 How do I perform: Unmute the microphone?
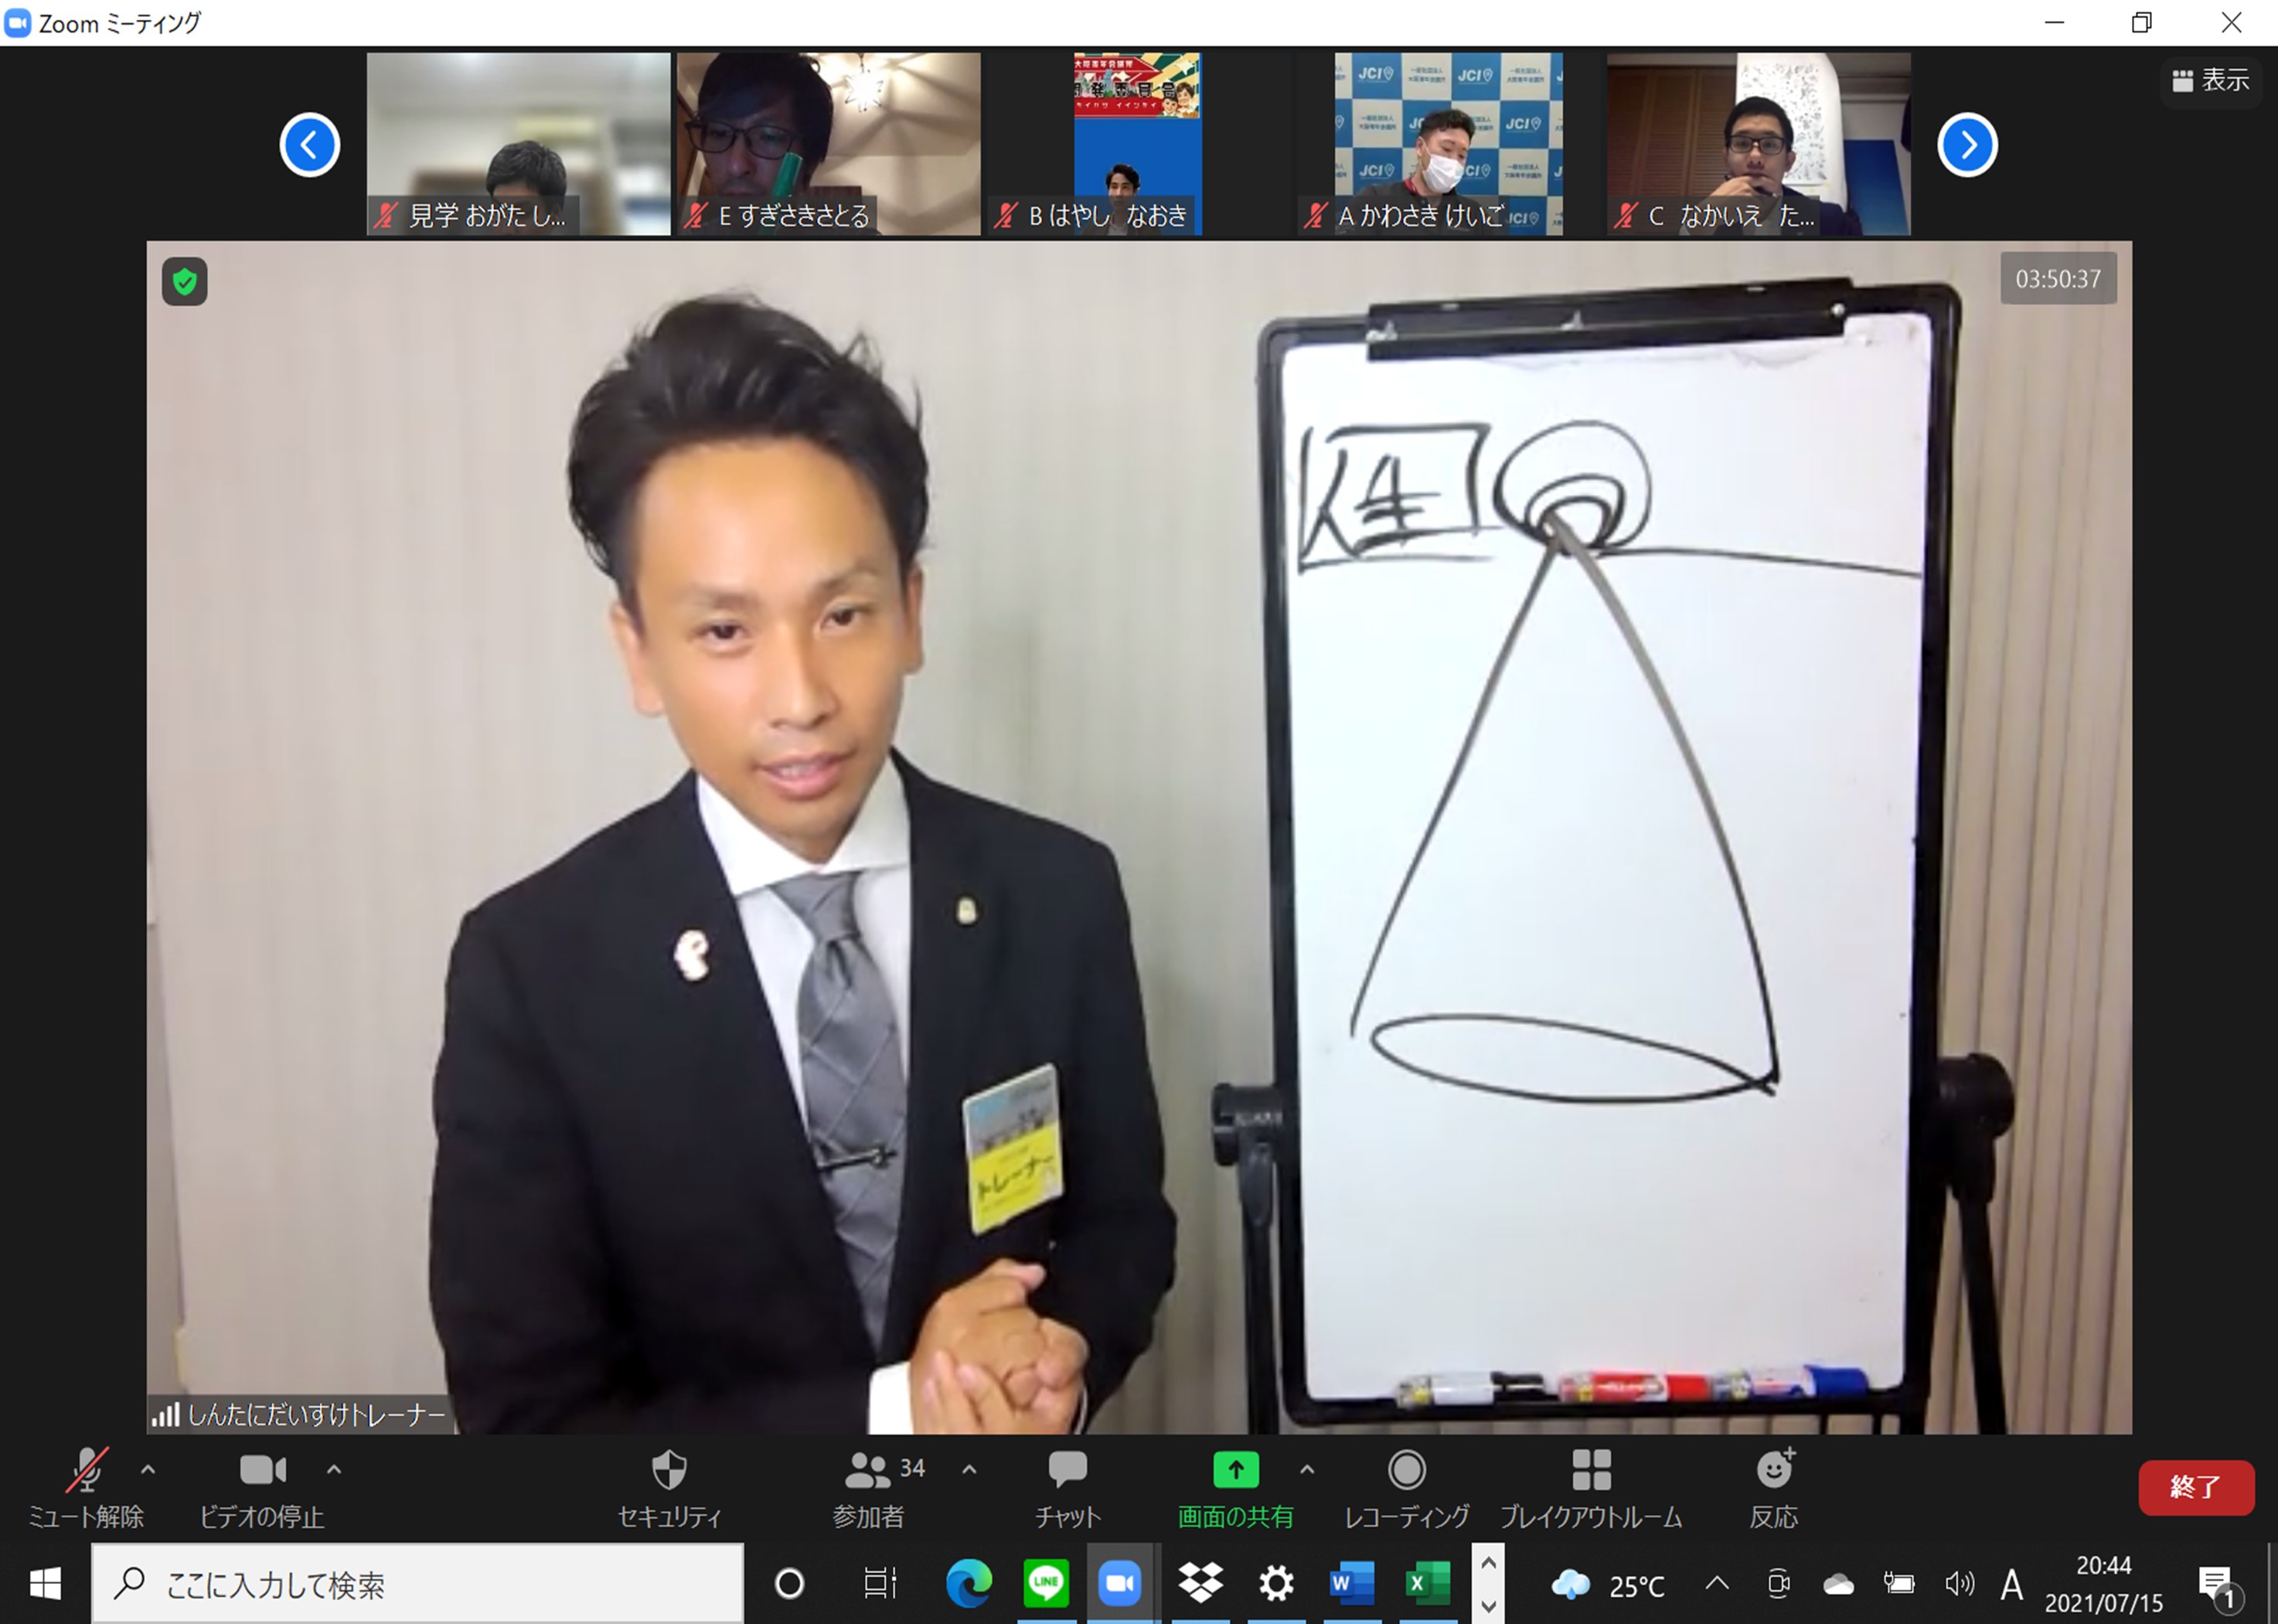tap(87, 1471)
